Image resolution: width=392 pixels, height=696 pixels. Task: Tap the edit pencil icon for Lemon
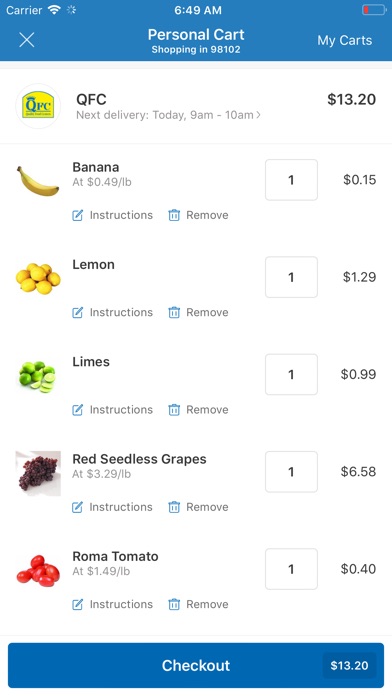77,312
